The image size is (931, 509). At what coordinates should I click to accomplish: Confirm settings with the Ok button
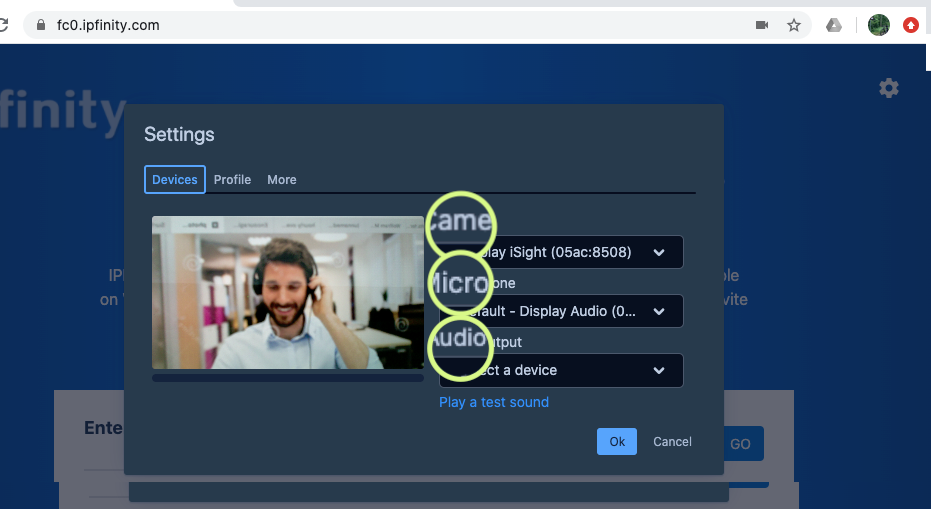click(x=617, y=441)
